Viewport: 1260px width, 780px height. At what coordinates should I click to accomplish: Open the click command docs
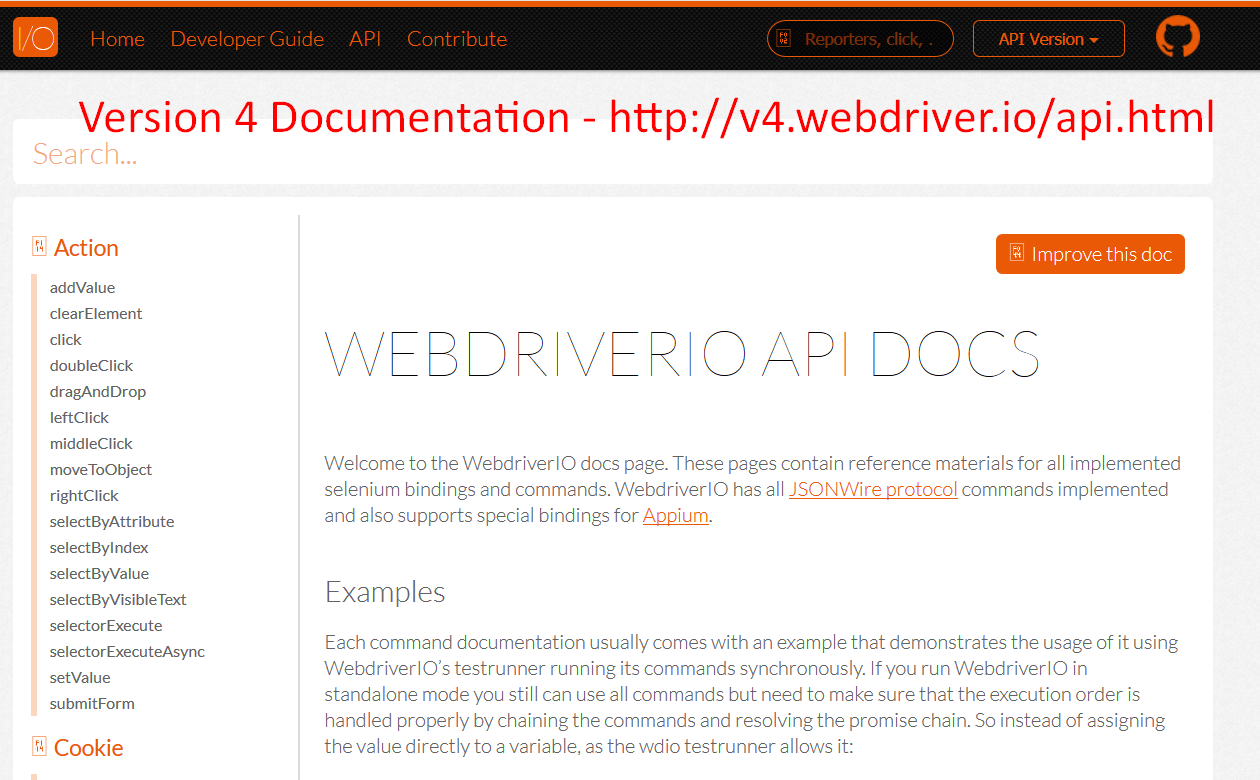[66, 340]
